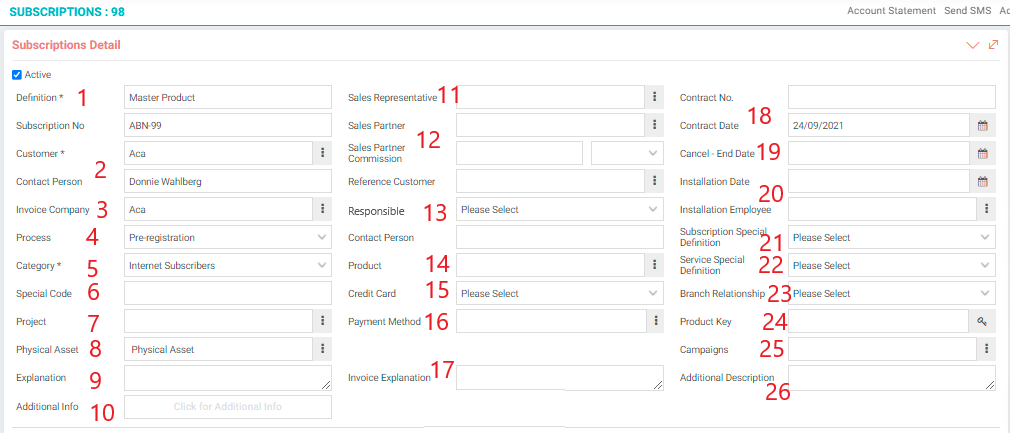Click the Special Code input field
The width and height of the screenshot is (1010, 433).
227,293
